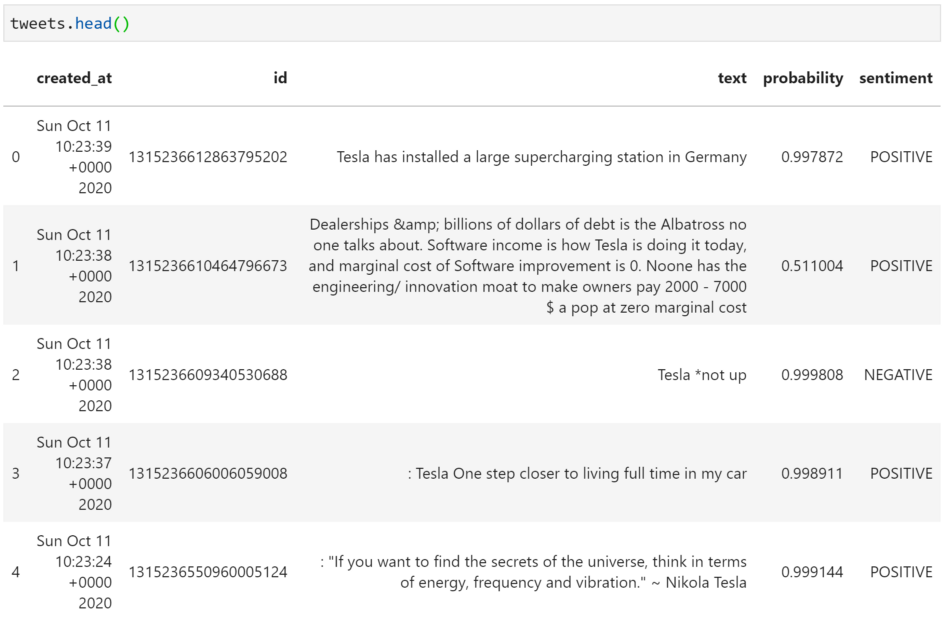Click row index 1
The width and height of the screenshot is (945, 617).
click(16, 266)
